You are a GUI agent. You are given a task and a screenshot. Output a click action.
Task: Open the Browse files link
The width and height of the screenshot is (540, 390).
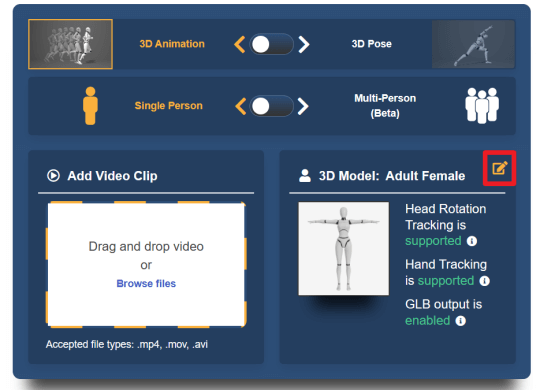coord(146,284)
